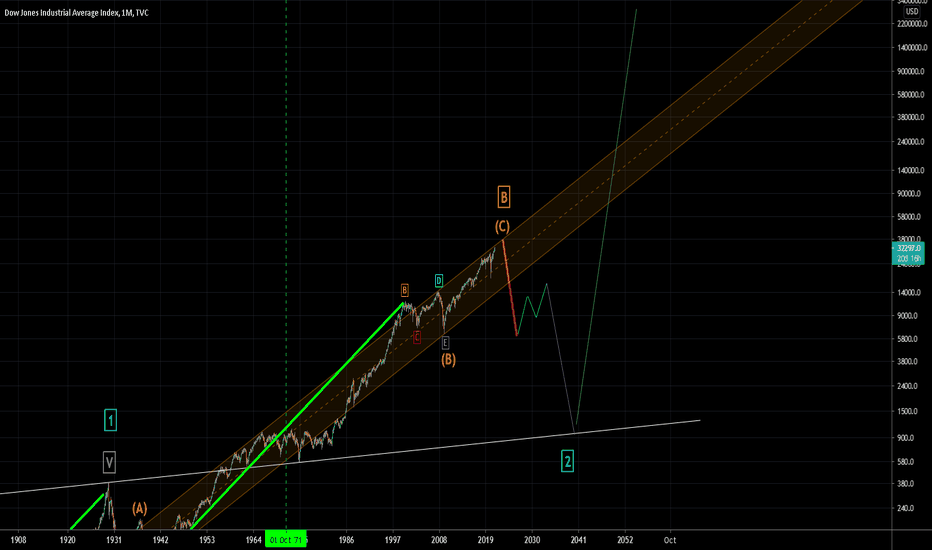Click the 14000.0 price scale label
Image resolution: width=932 pixels, height=550 pixels.
click(x=911, y=293)
